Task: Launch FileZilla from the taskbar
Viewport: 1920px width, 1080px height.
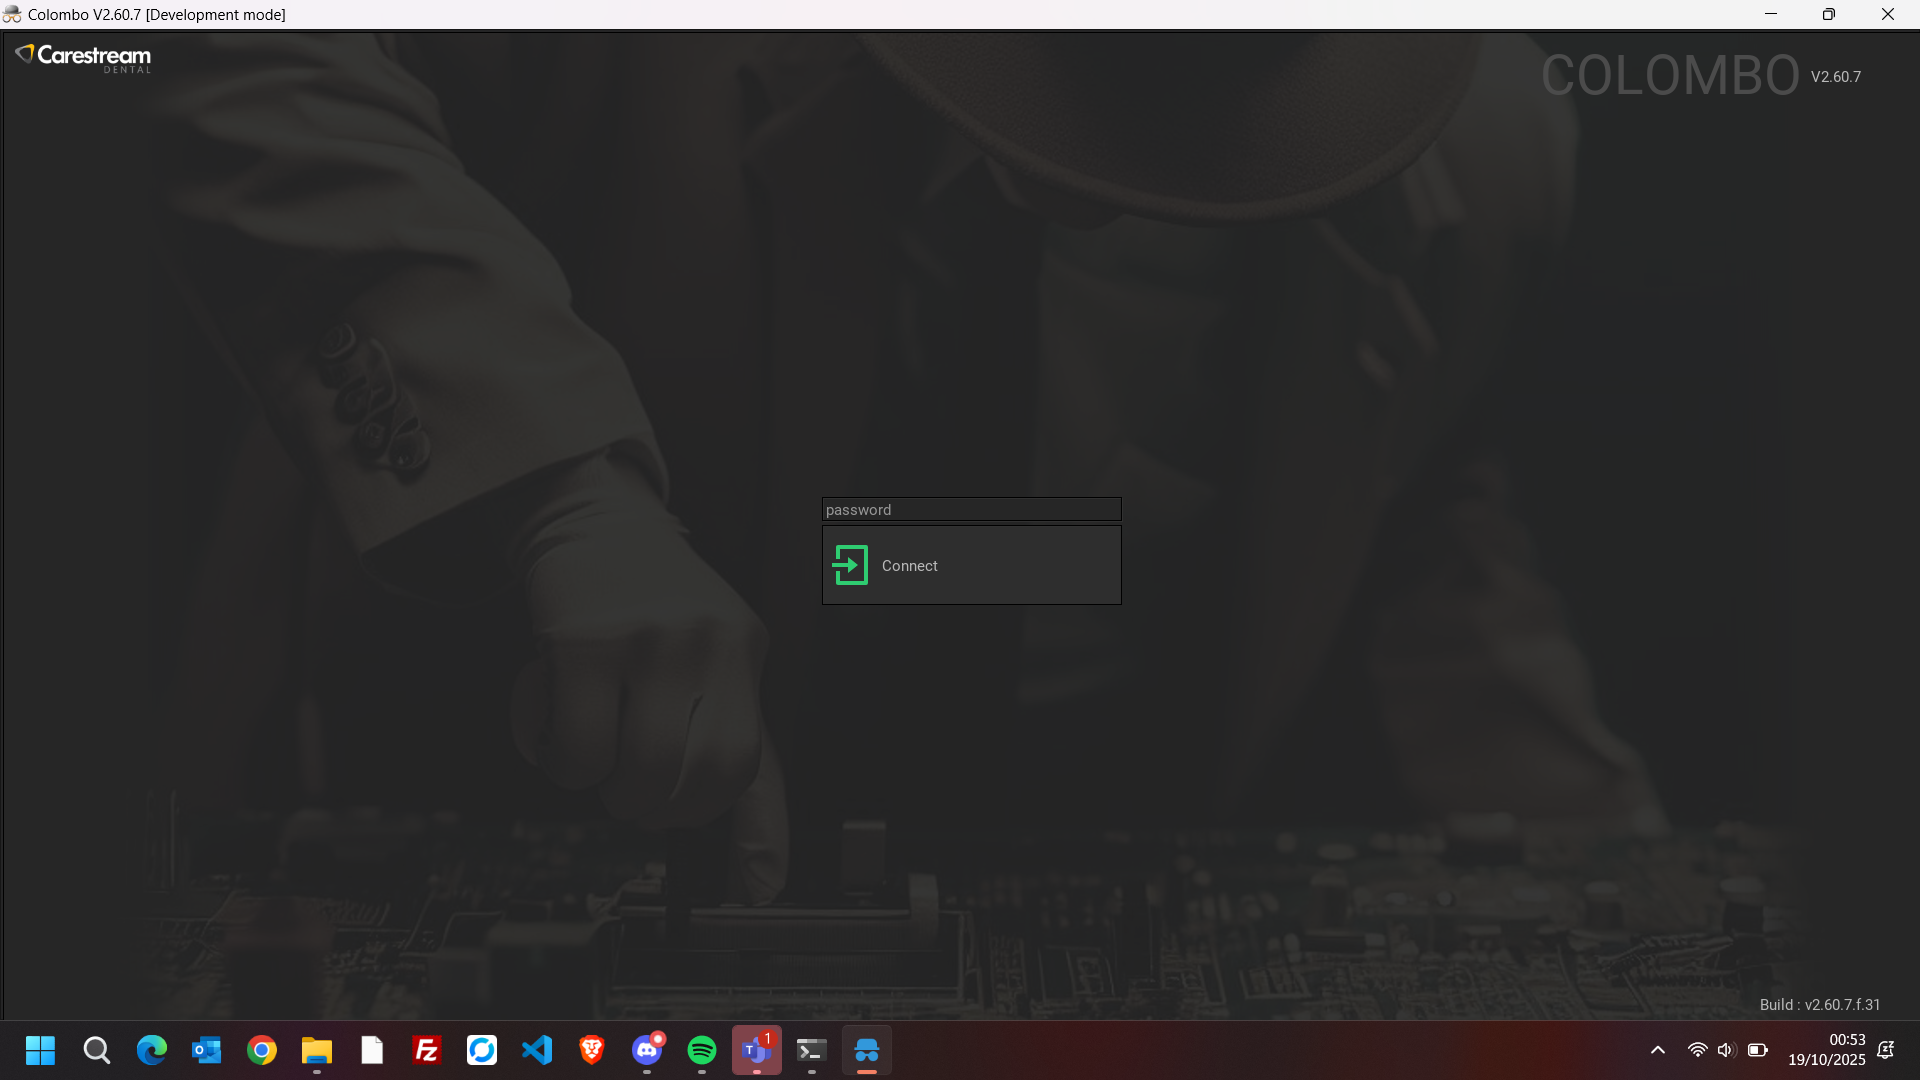Action: 427,1051
